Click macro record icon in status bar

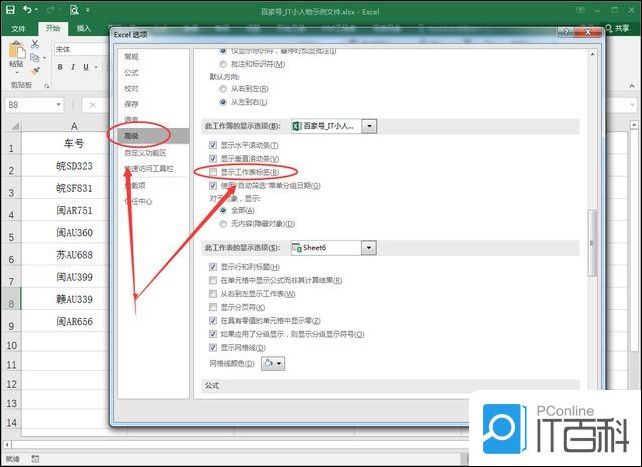[35, 459]
